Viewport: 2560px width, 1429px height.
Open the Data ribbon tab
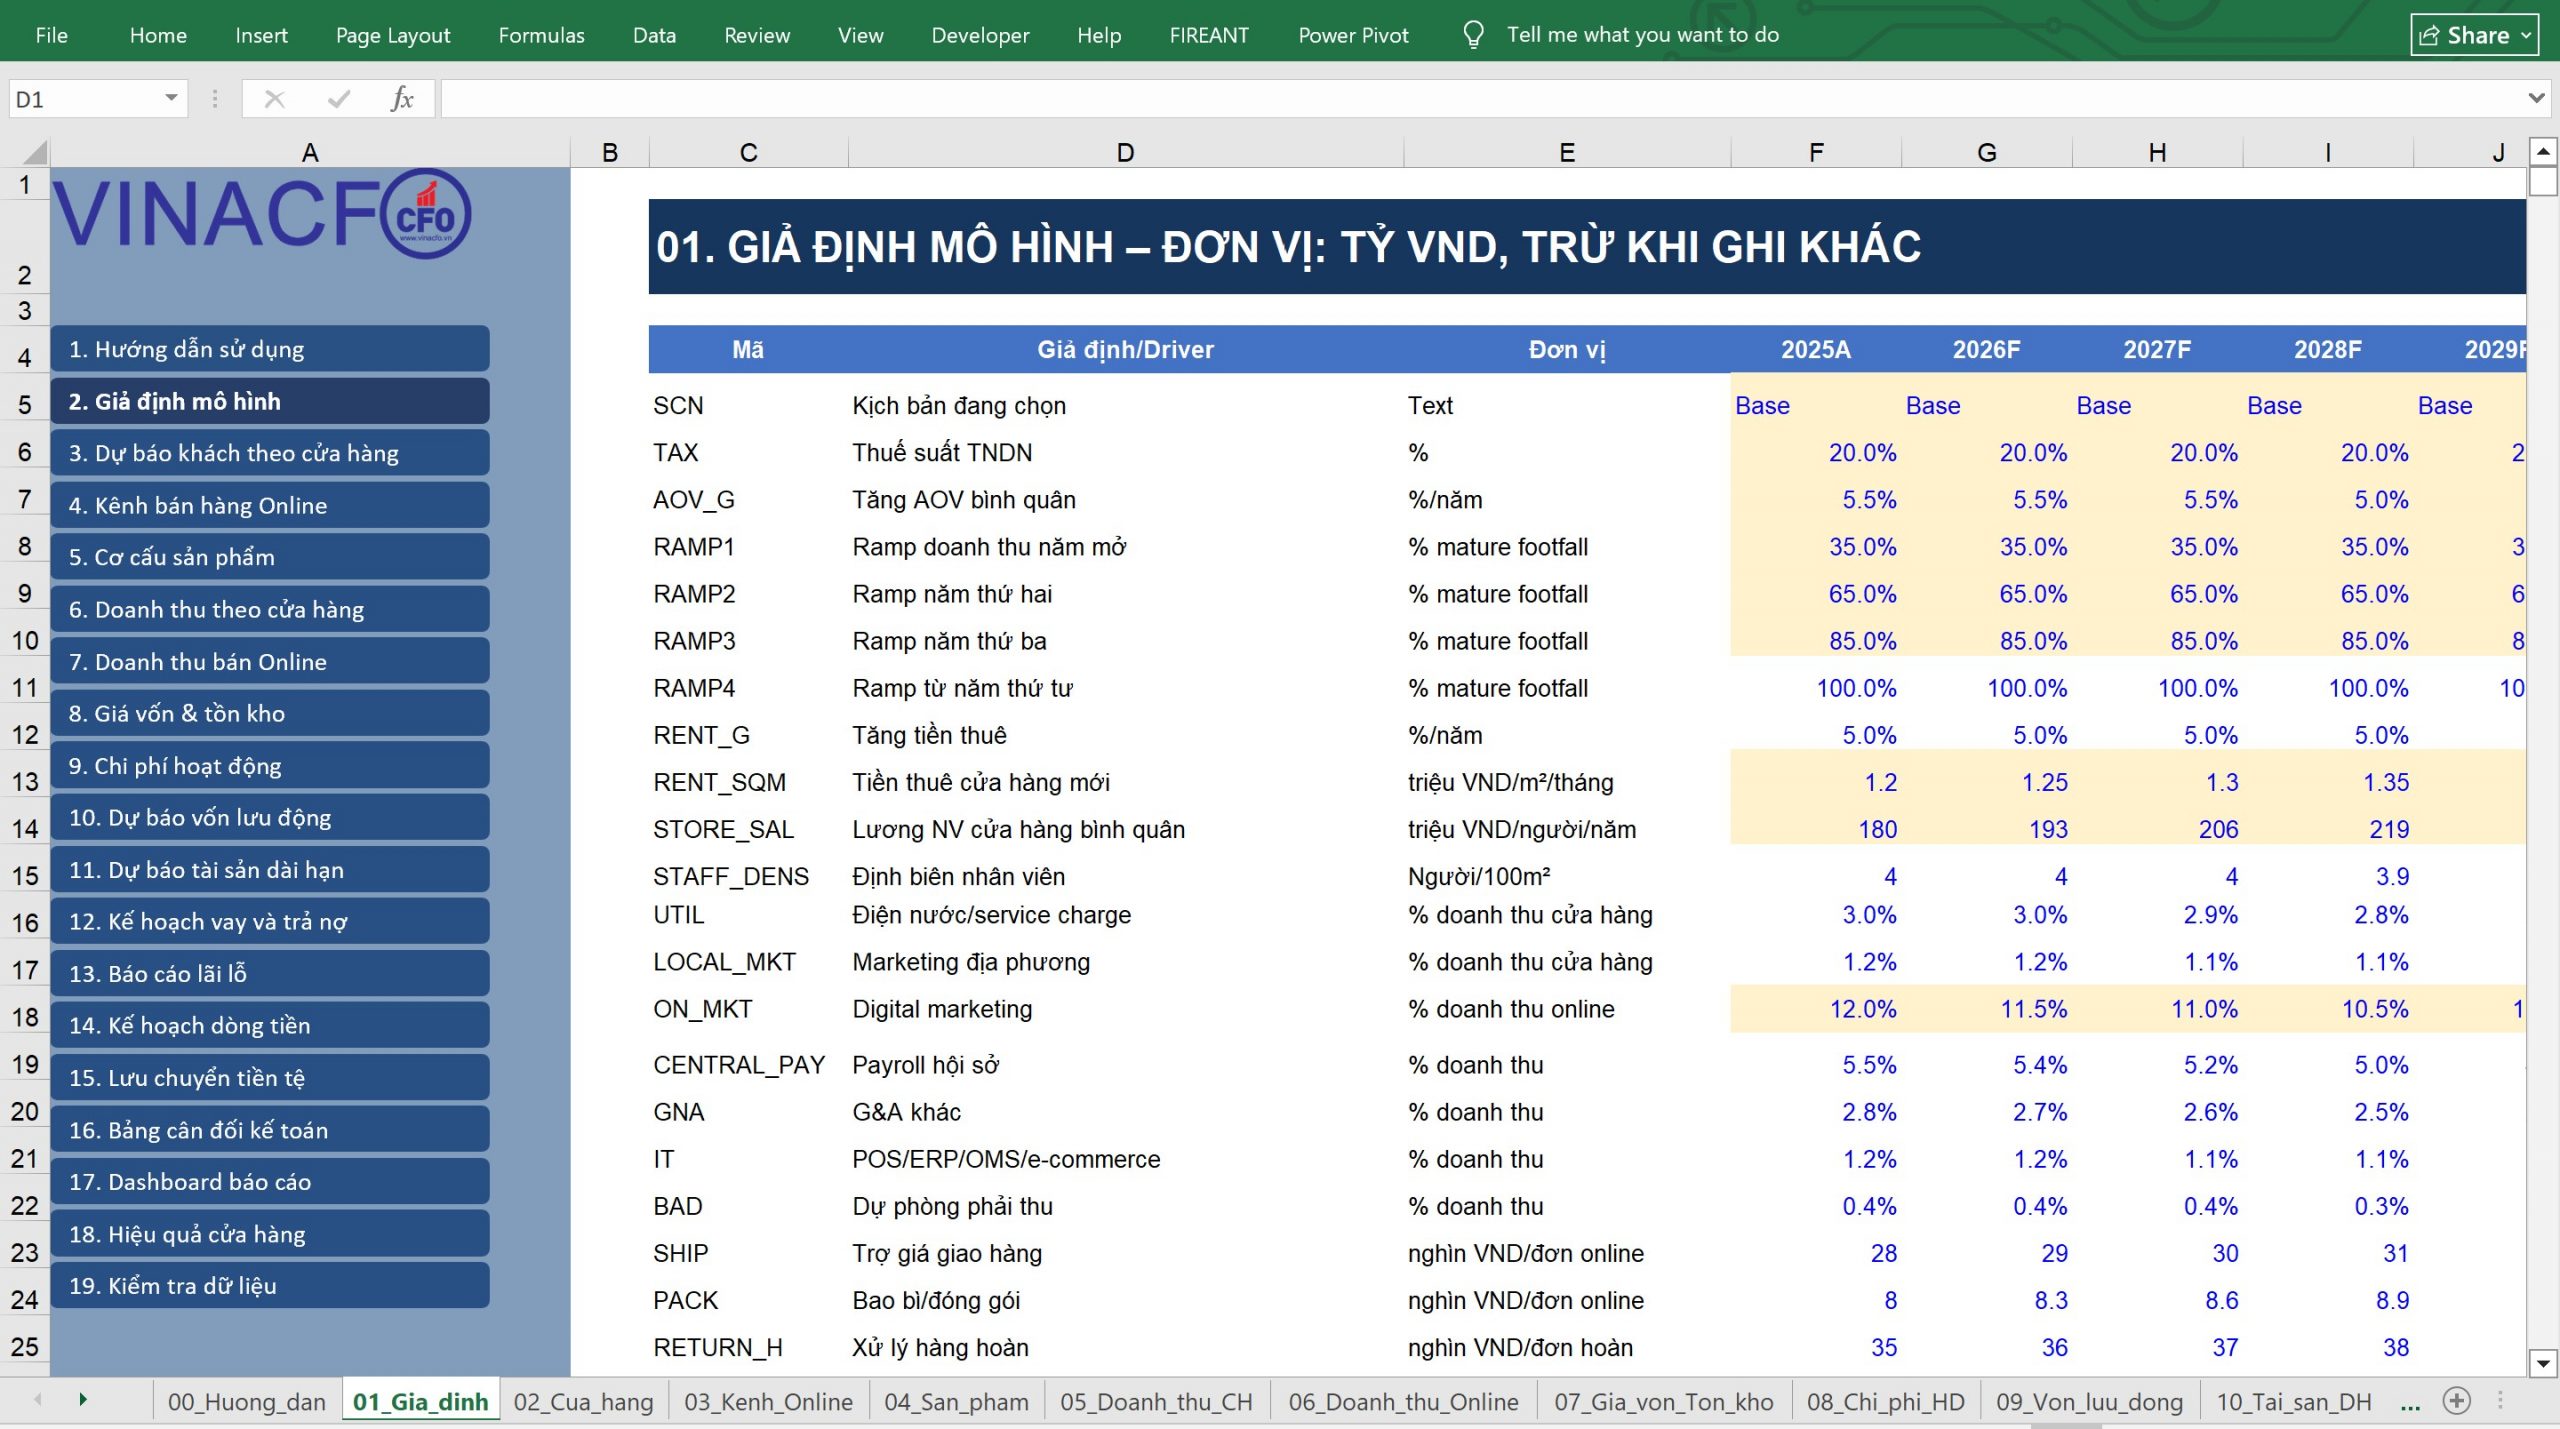coord(654,35)
